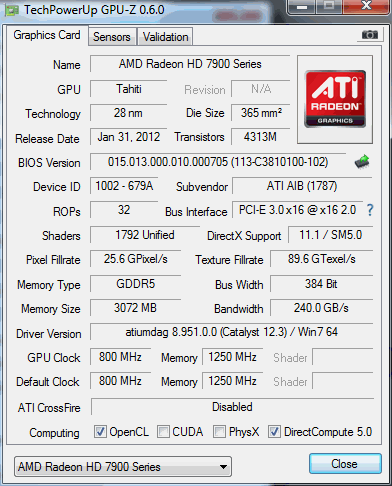This screenshot has width=392, height=486.
Task: Click the BIOS save chip icon
Action: (x=362, y=162)
